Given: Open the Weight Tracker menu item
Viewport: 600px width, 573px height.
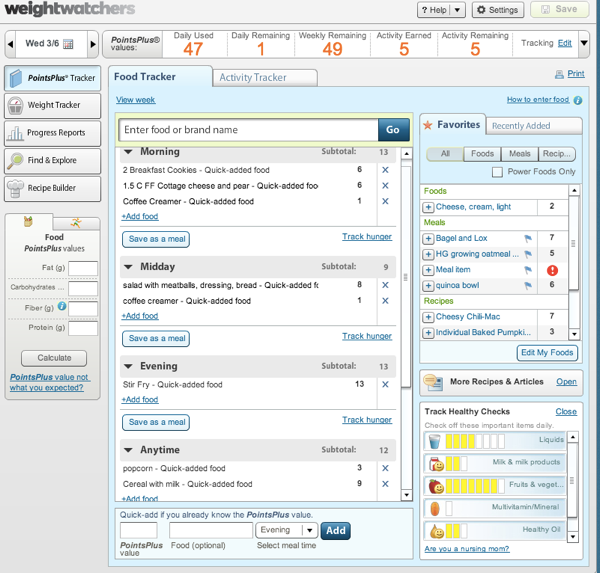Looking at the screenshot, I should (52, 106).
